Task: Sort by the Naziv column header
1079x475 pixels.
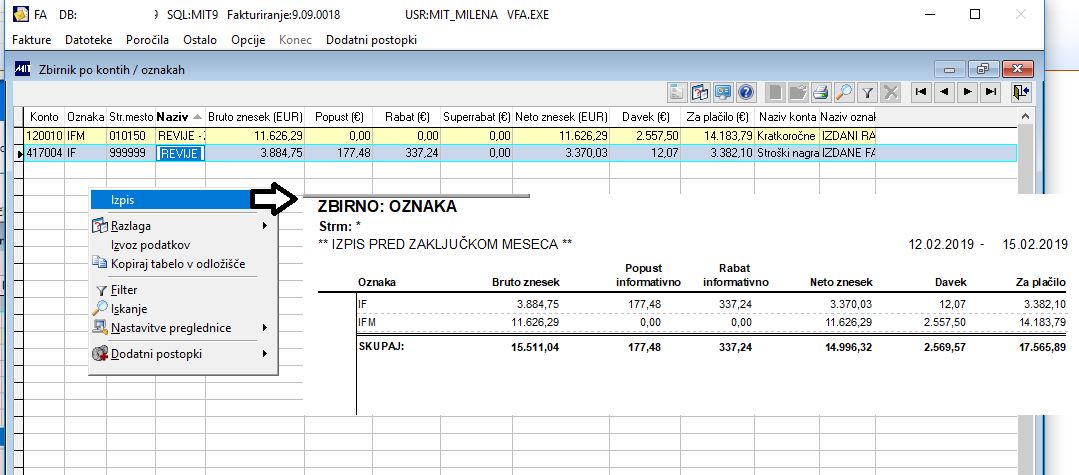Action: click(x=180, y=117)
